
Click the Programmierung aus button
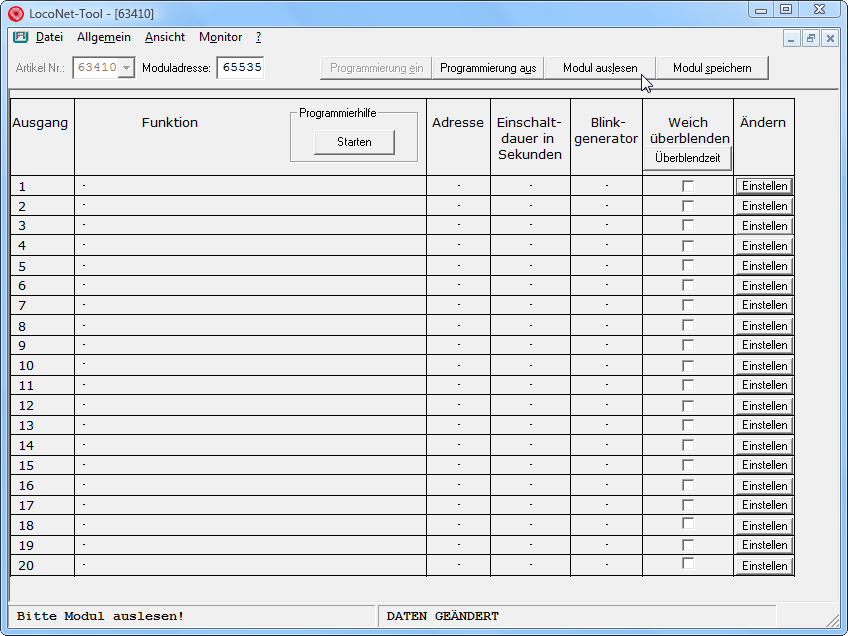[488, 68]
